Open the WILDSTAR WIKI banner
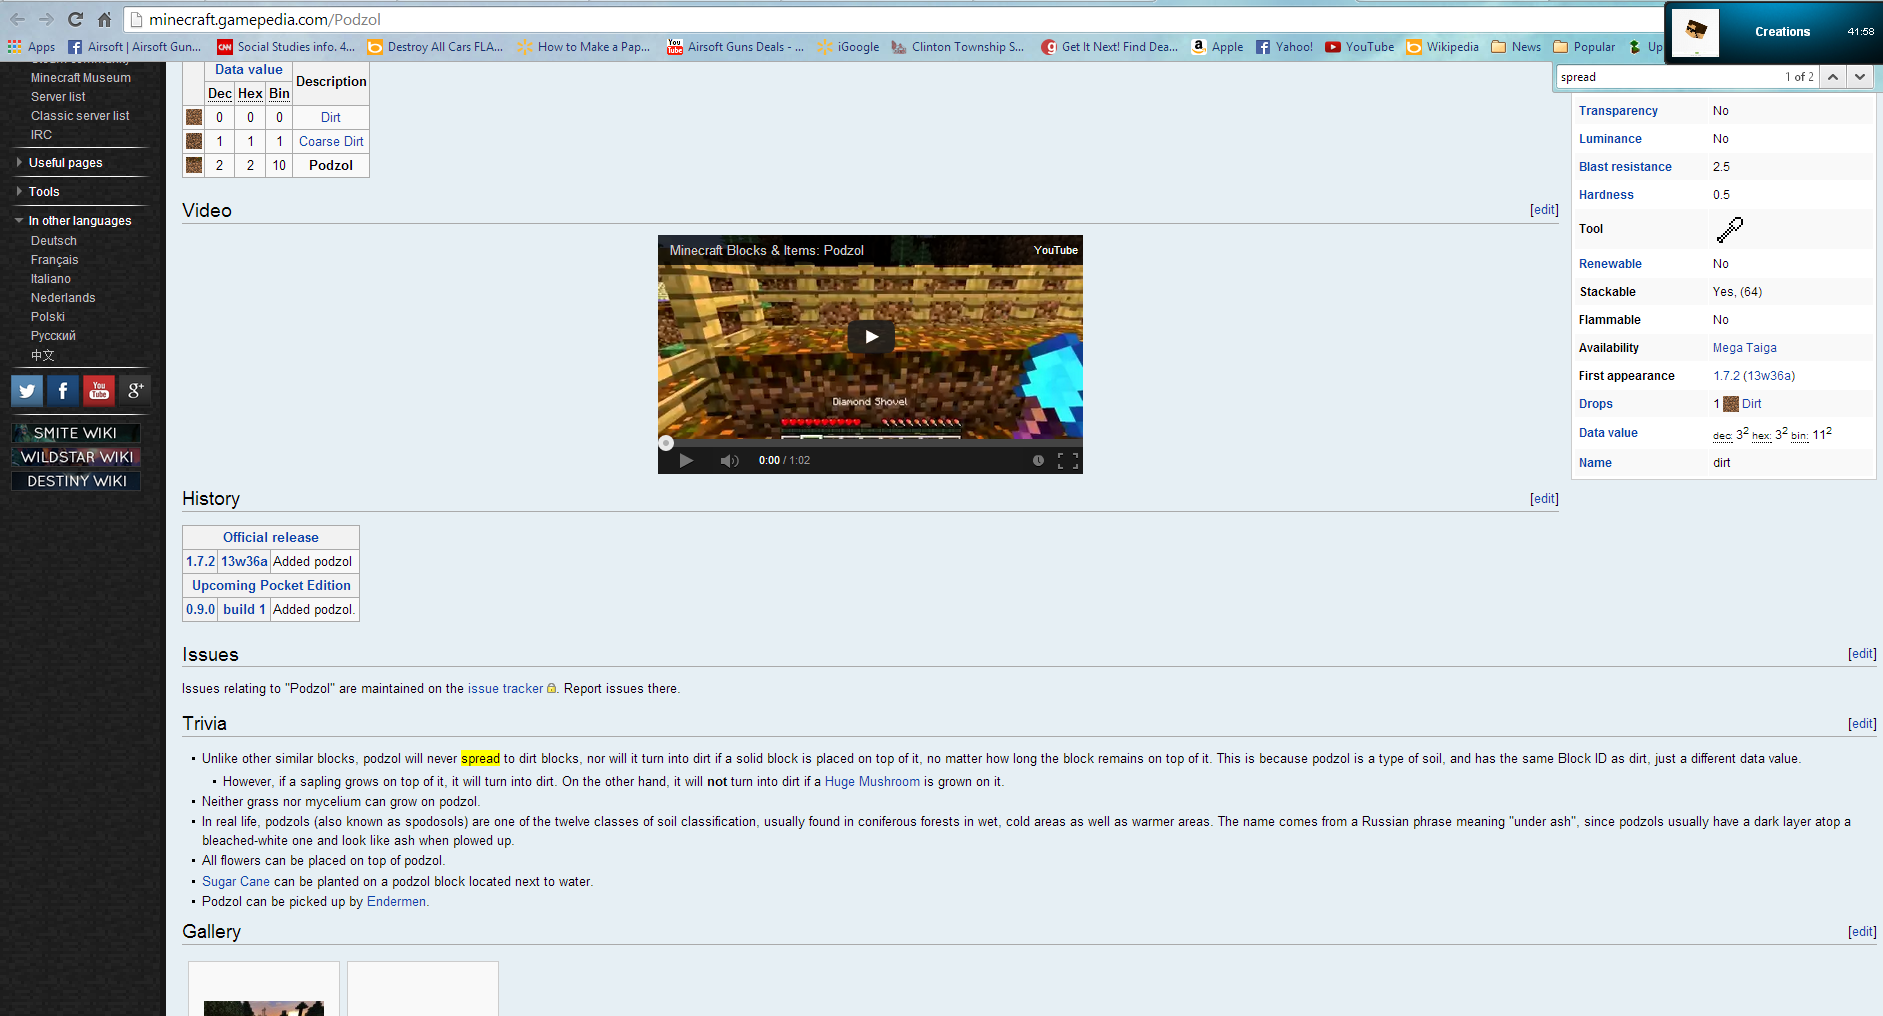The image size is (1883, 1016). click(x=76, y=457)
